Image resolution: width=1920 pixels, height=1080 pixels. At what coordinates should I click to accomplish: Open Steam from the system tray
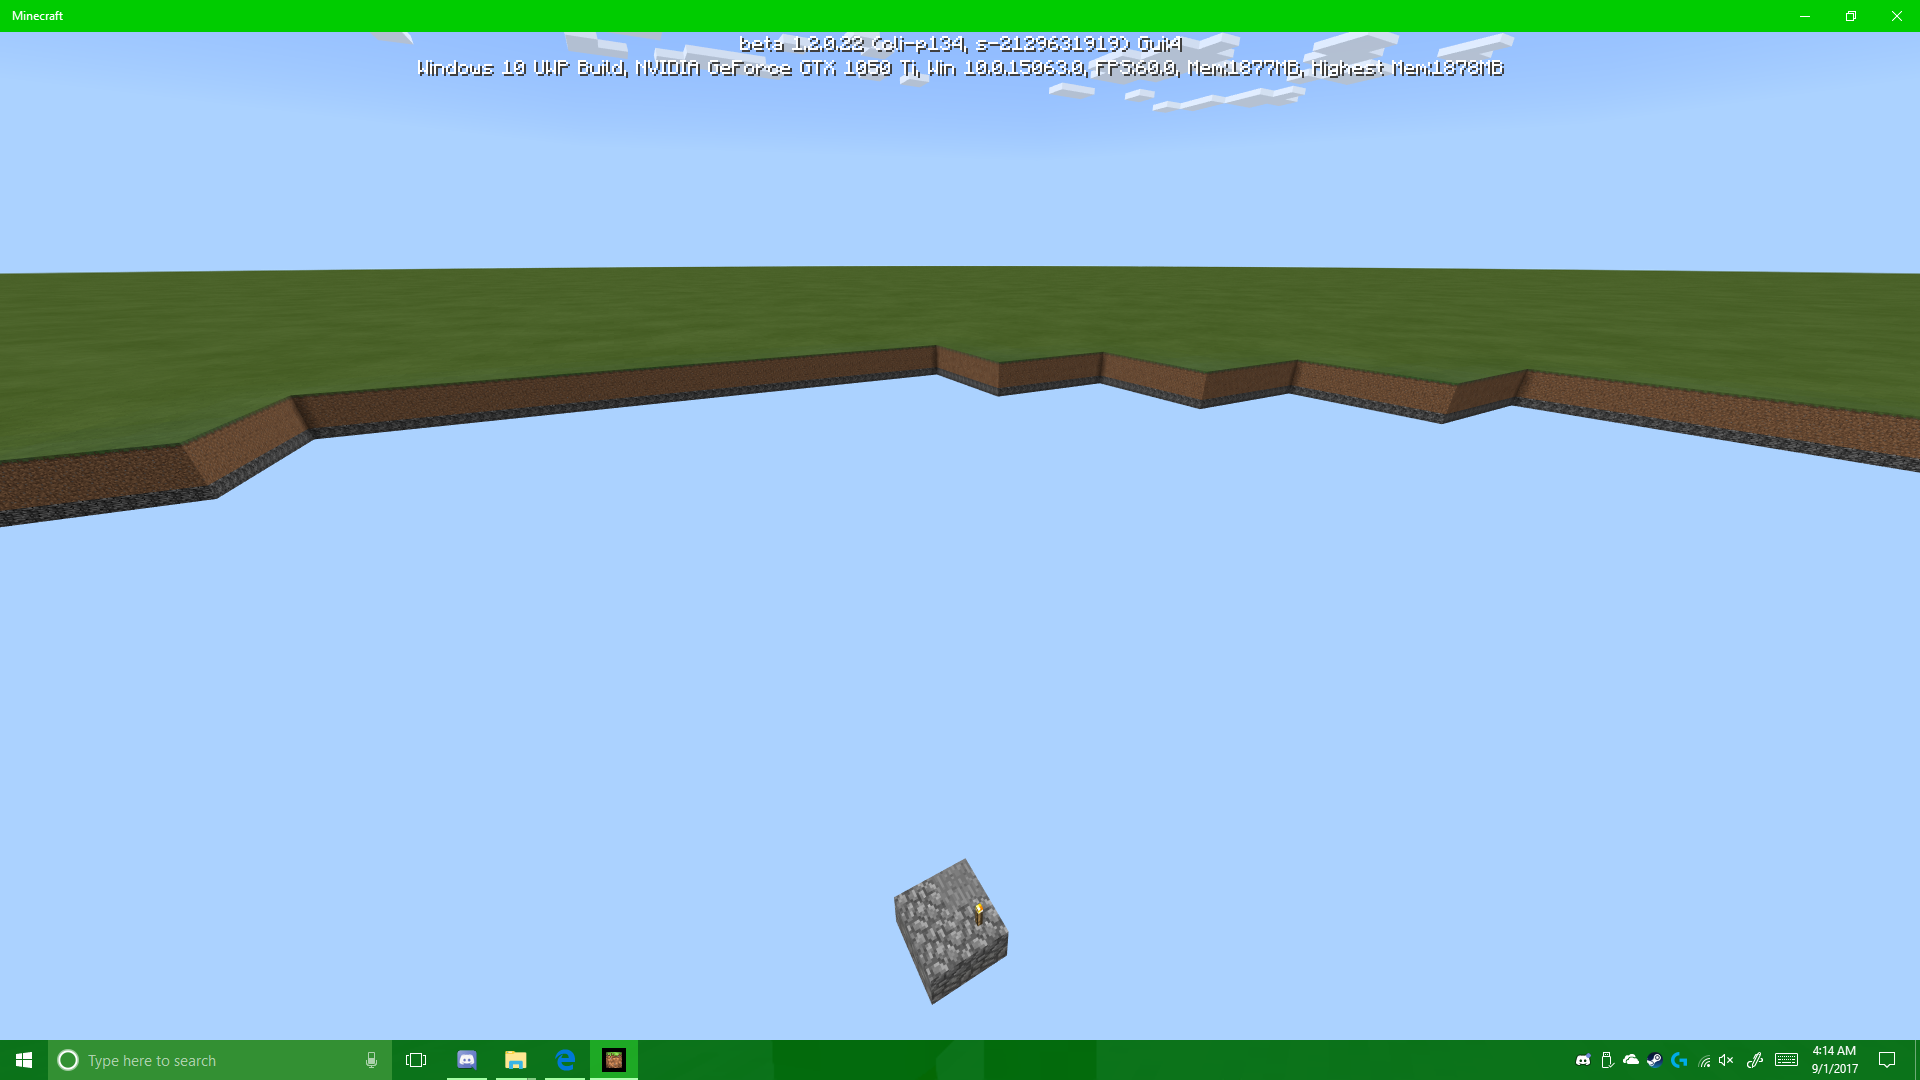1655,1060
